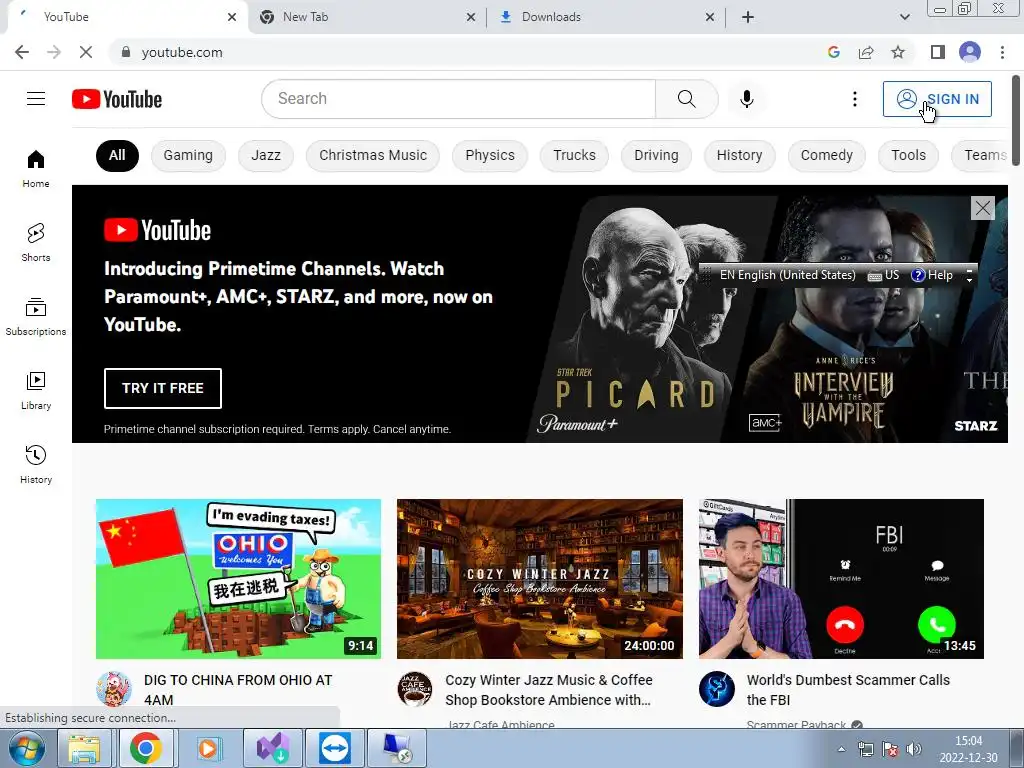Image resolution: width=1024 pixels, height=768 pixels.
Task: Click the YouTube logo in header
Action: pos(117,99)
